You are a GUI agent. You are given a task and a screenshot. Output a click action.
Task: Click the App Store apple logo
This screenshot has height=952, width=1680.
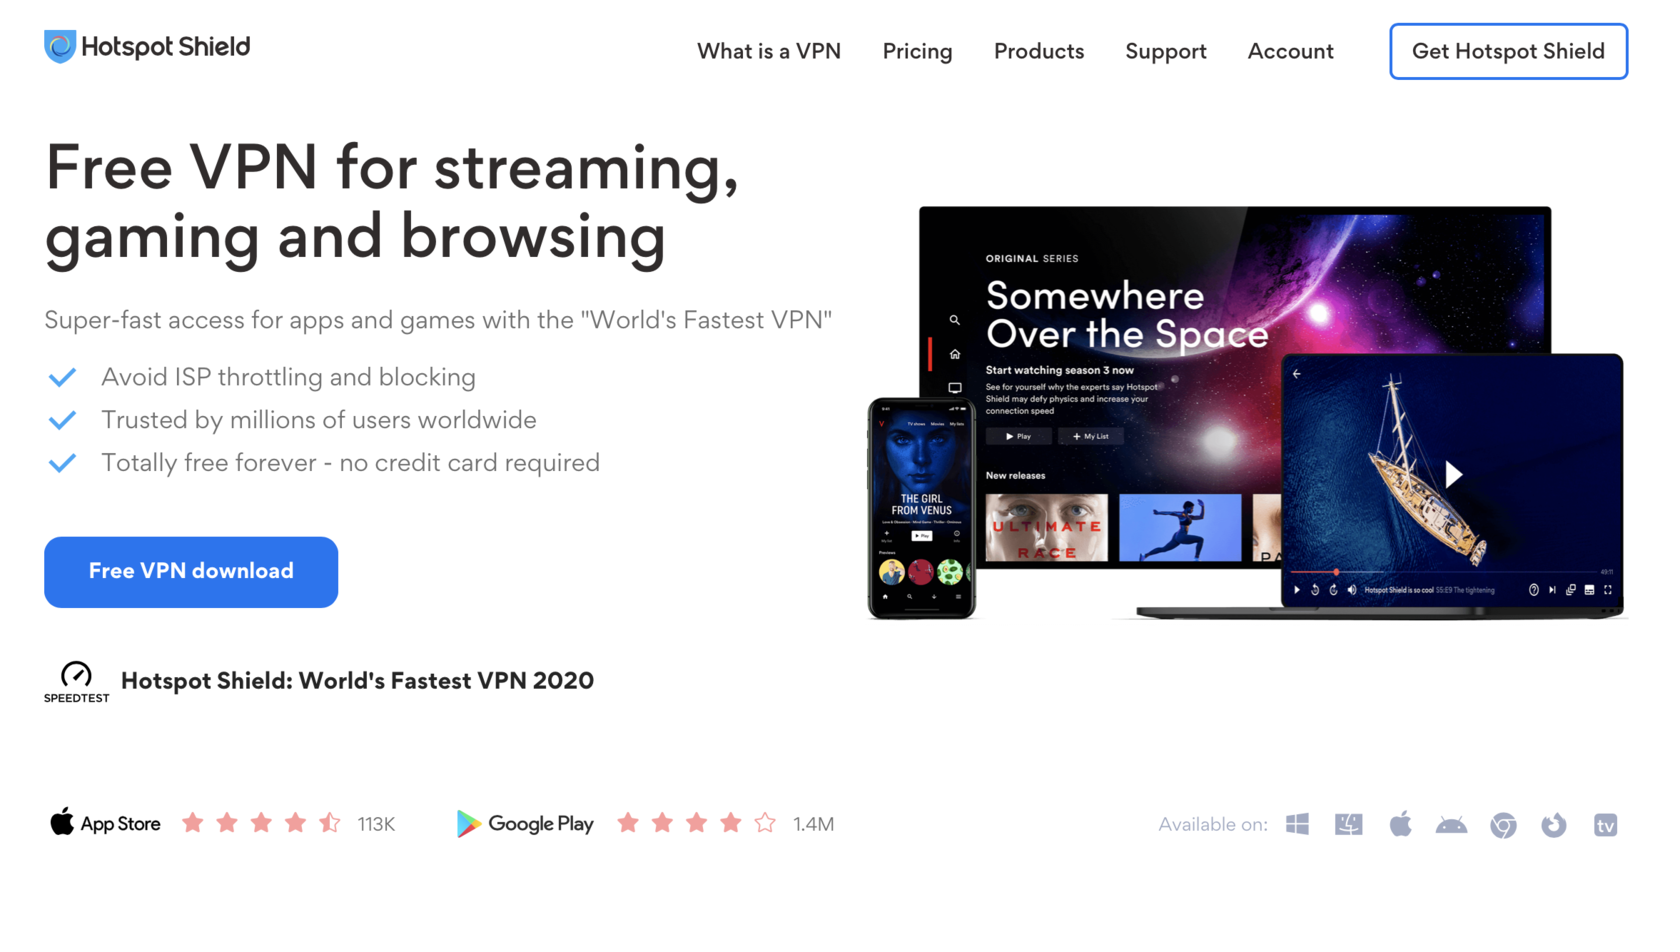(x=62, y=822)
